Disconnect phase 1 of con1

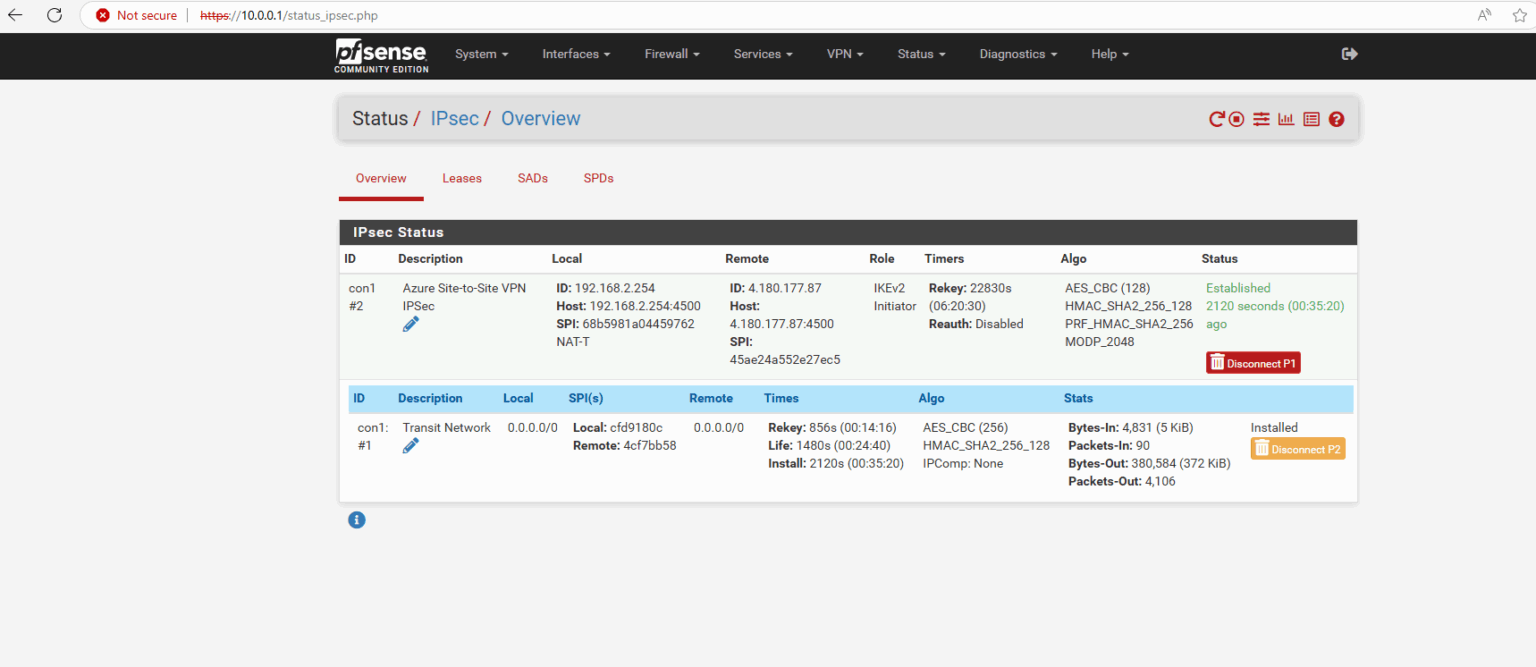[x=1252, y=362]
